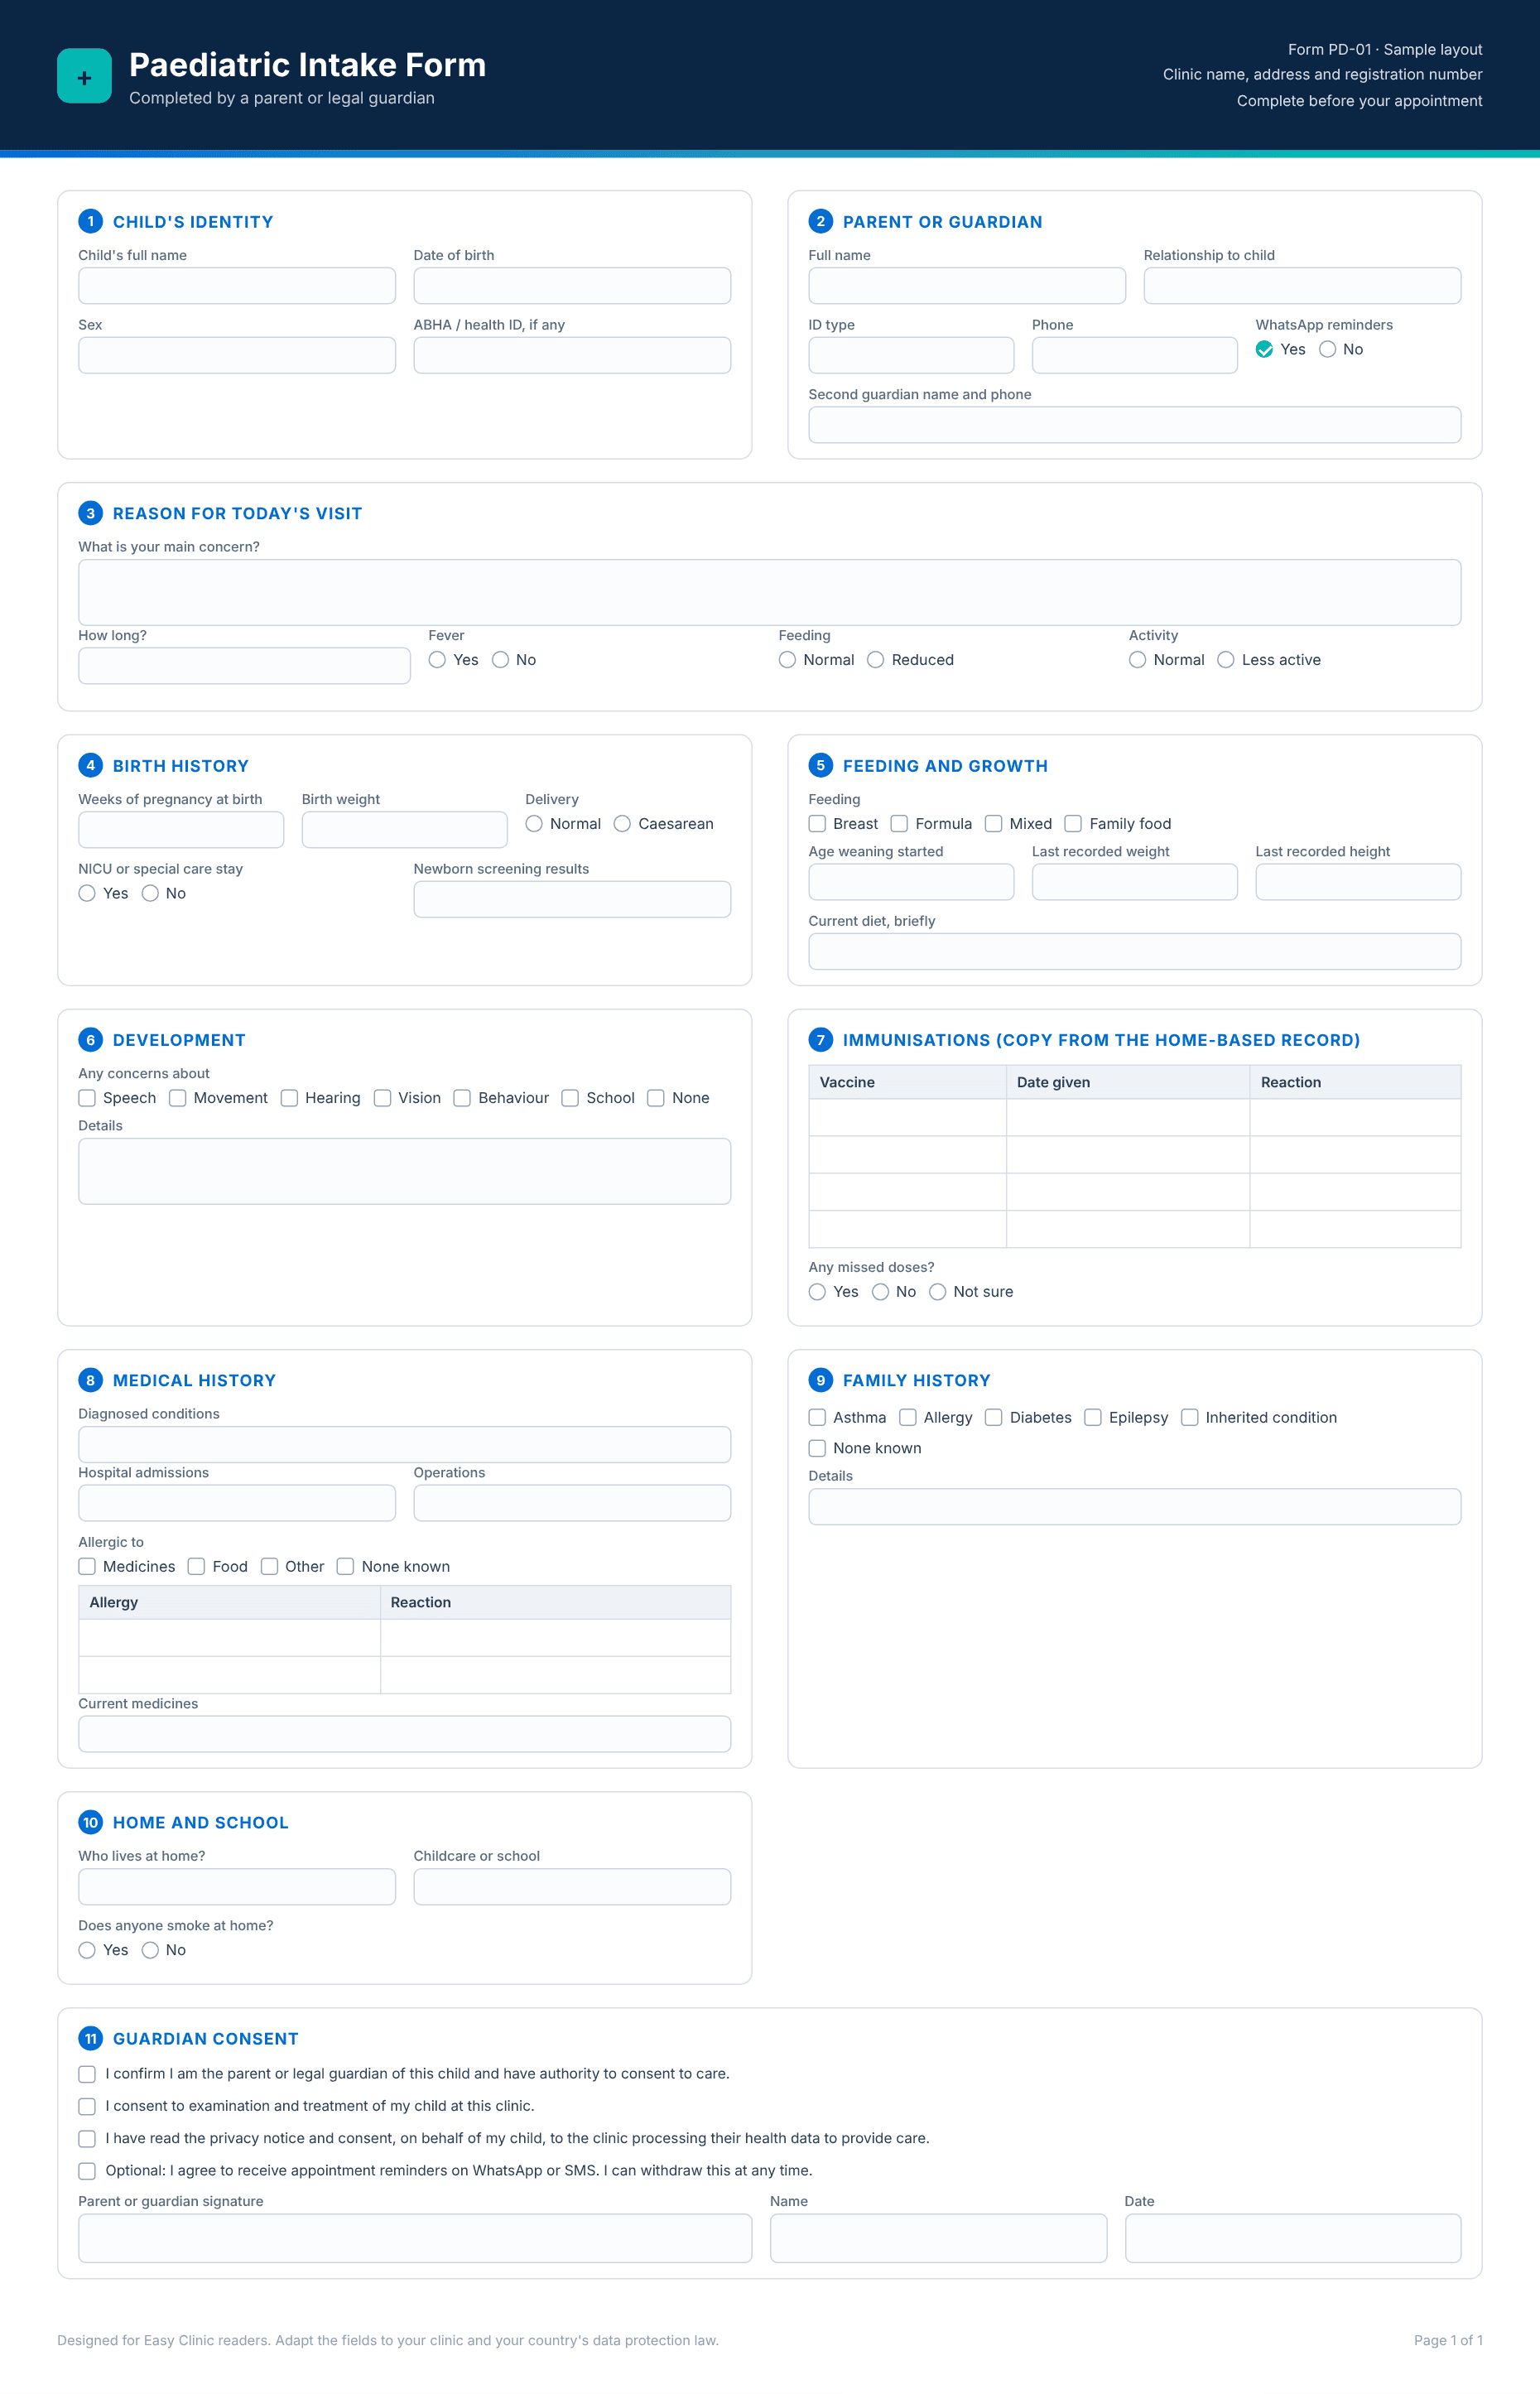The width and height of the screenshot is (1540, 2394).
Task: Tick consent to examination and treatment checkbox
Action: point(87,2106)
